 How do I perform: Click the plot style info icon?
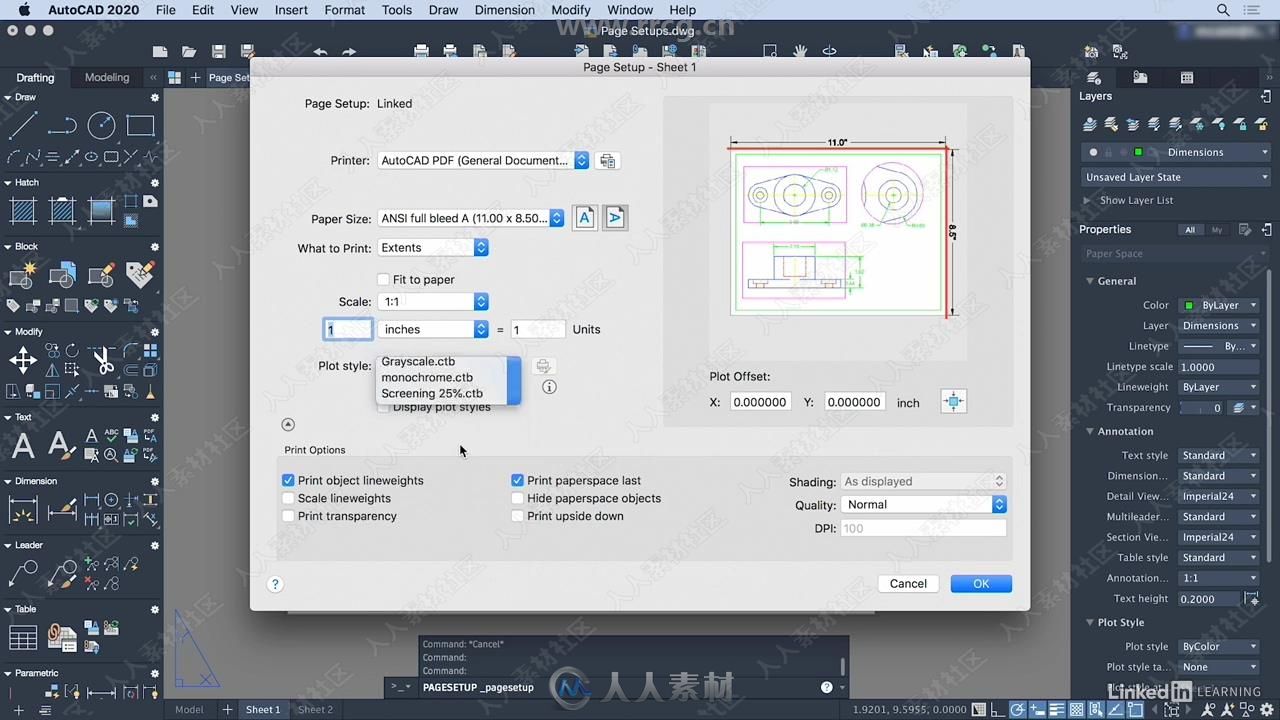tap(549, 387)
